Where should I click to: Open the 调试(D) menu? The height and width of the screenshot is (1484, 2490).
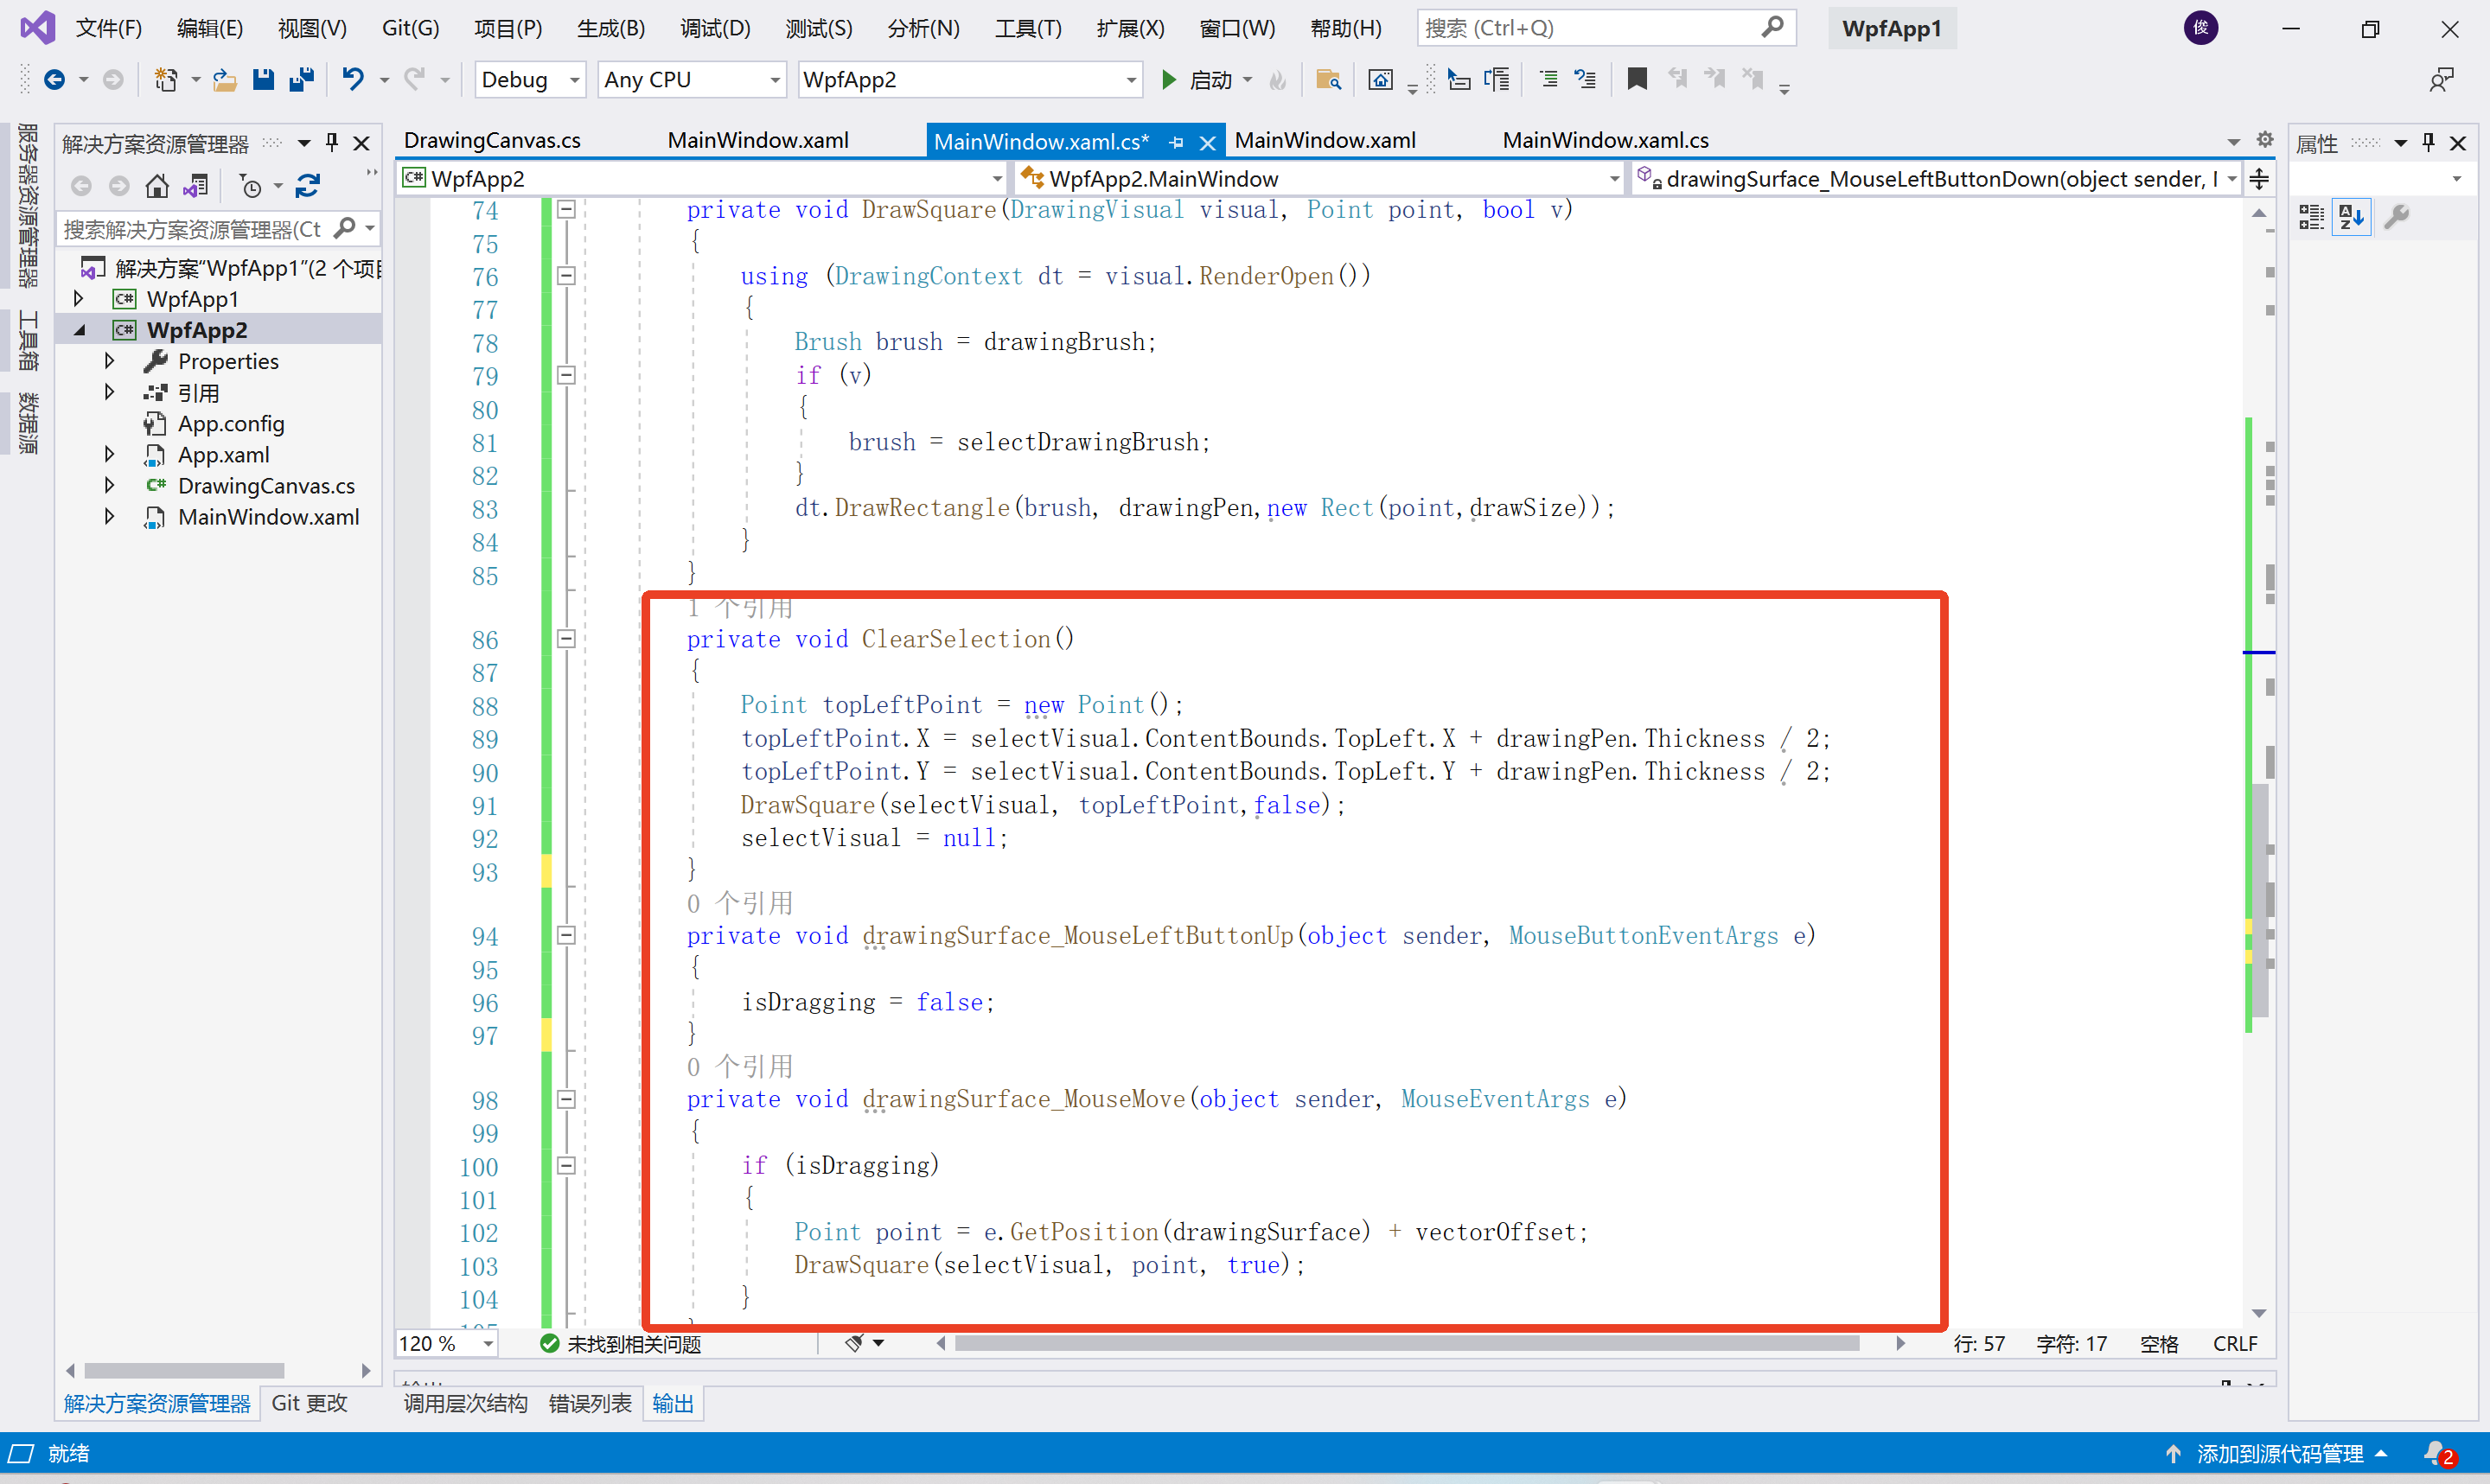[x=714, y=28]
